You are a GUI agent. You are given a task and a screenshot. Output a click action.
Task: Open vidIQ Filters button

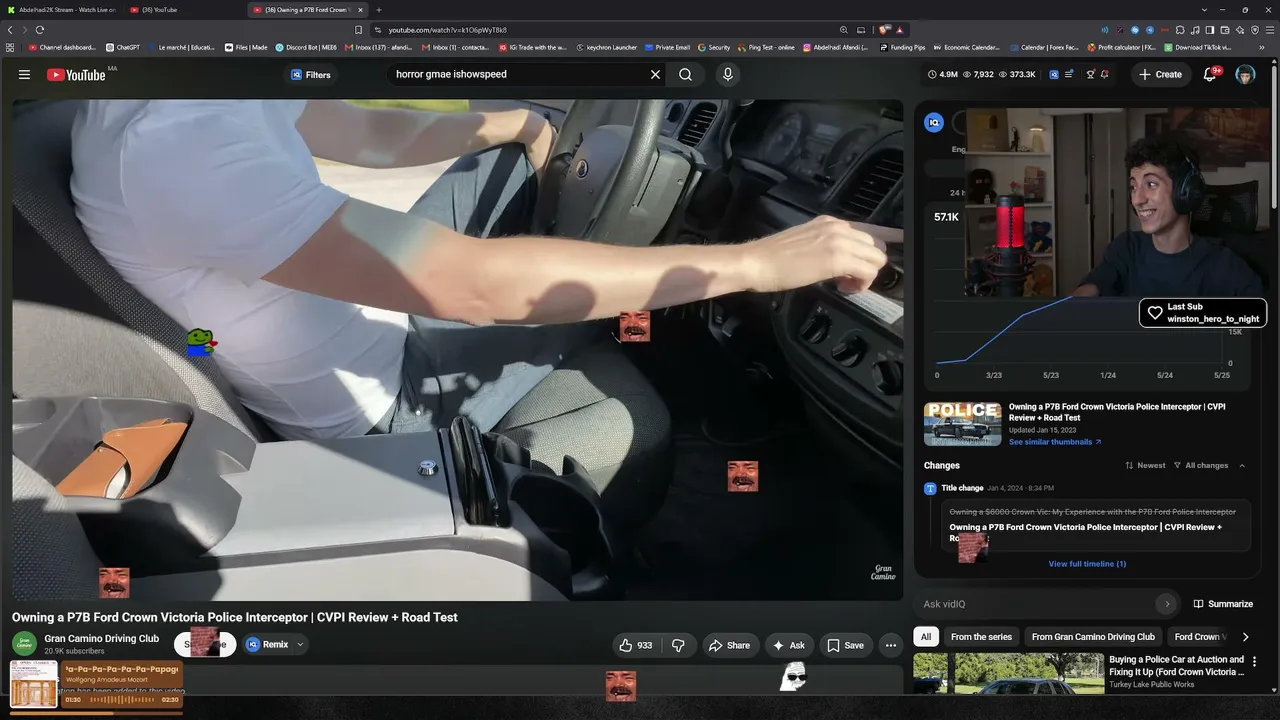(310, 75)
